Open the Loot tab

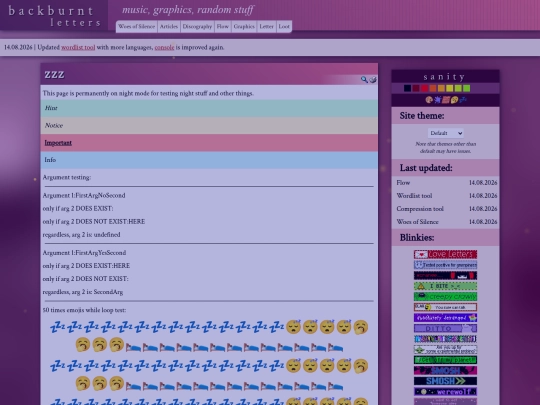[284, 27]
